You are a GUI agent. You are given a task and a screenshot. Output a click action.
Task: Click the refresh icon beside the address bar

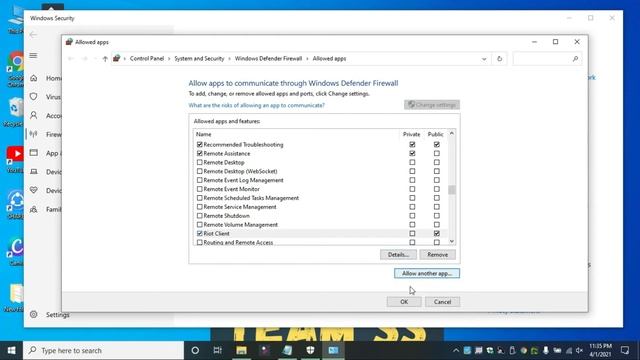coord(499,59)
